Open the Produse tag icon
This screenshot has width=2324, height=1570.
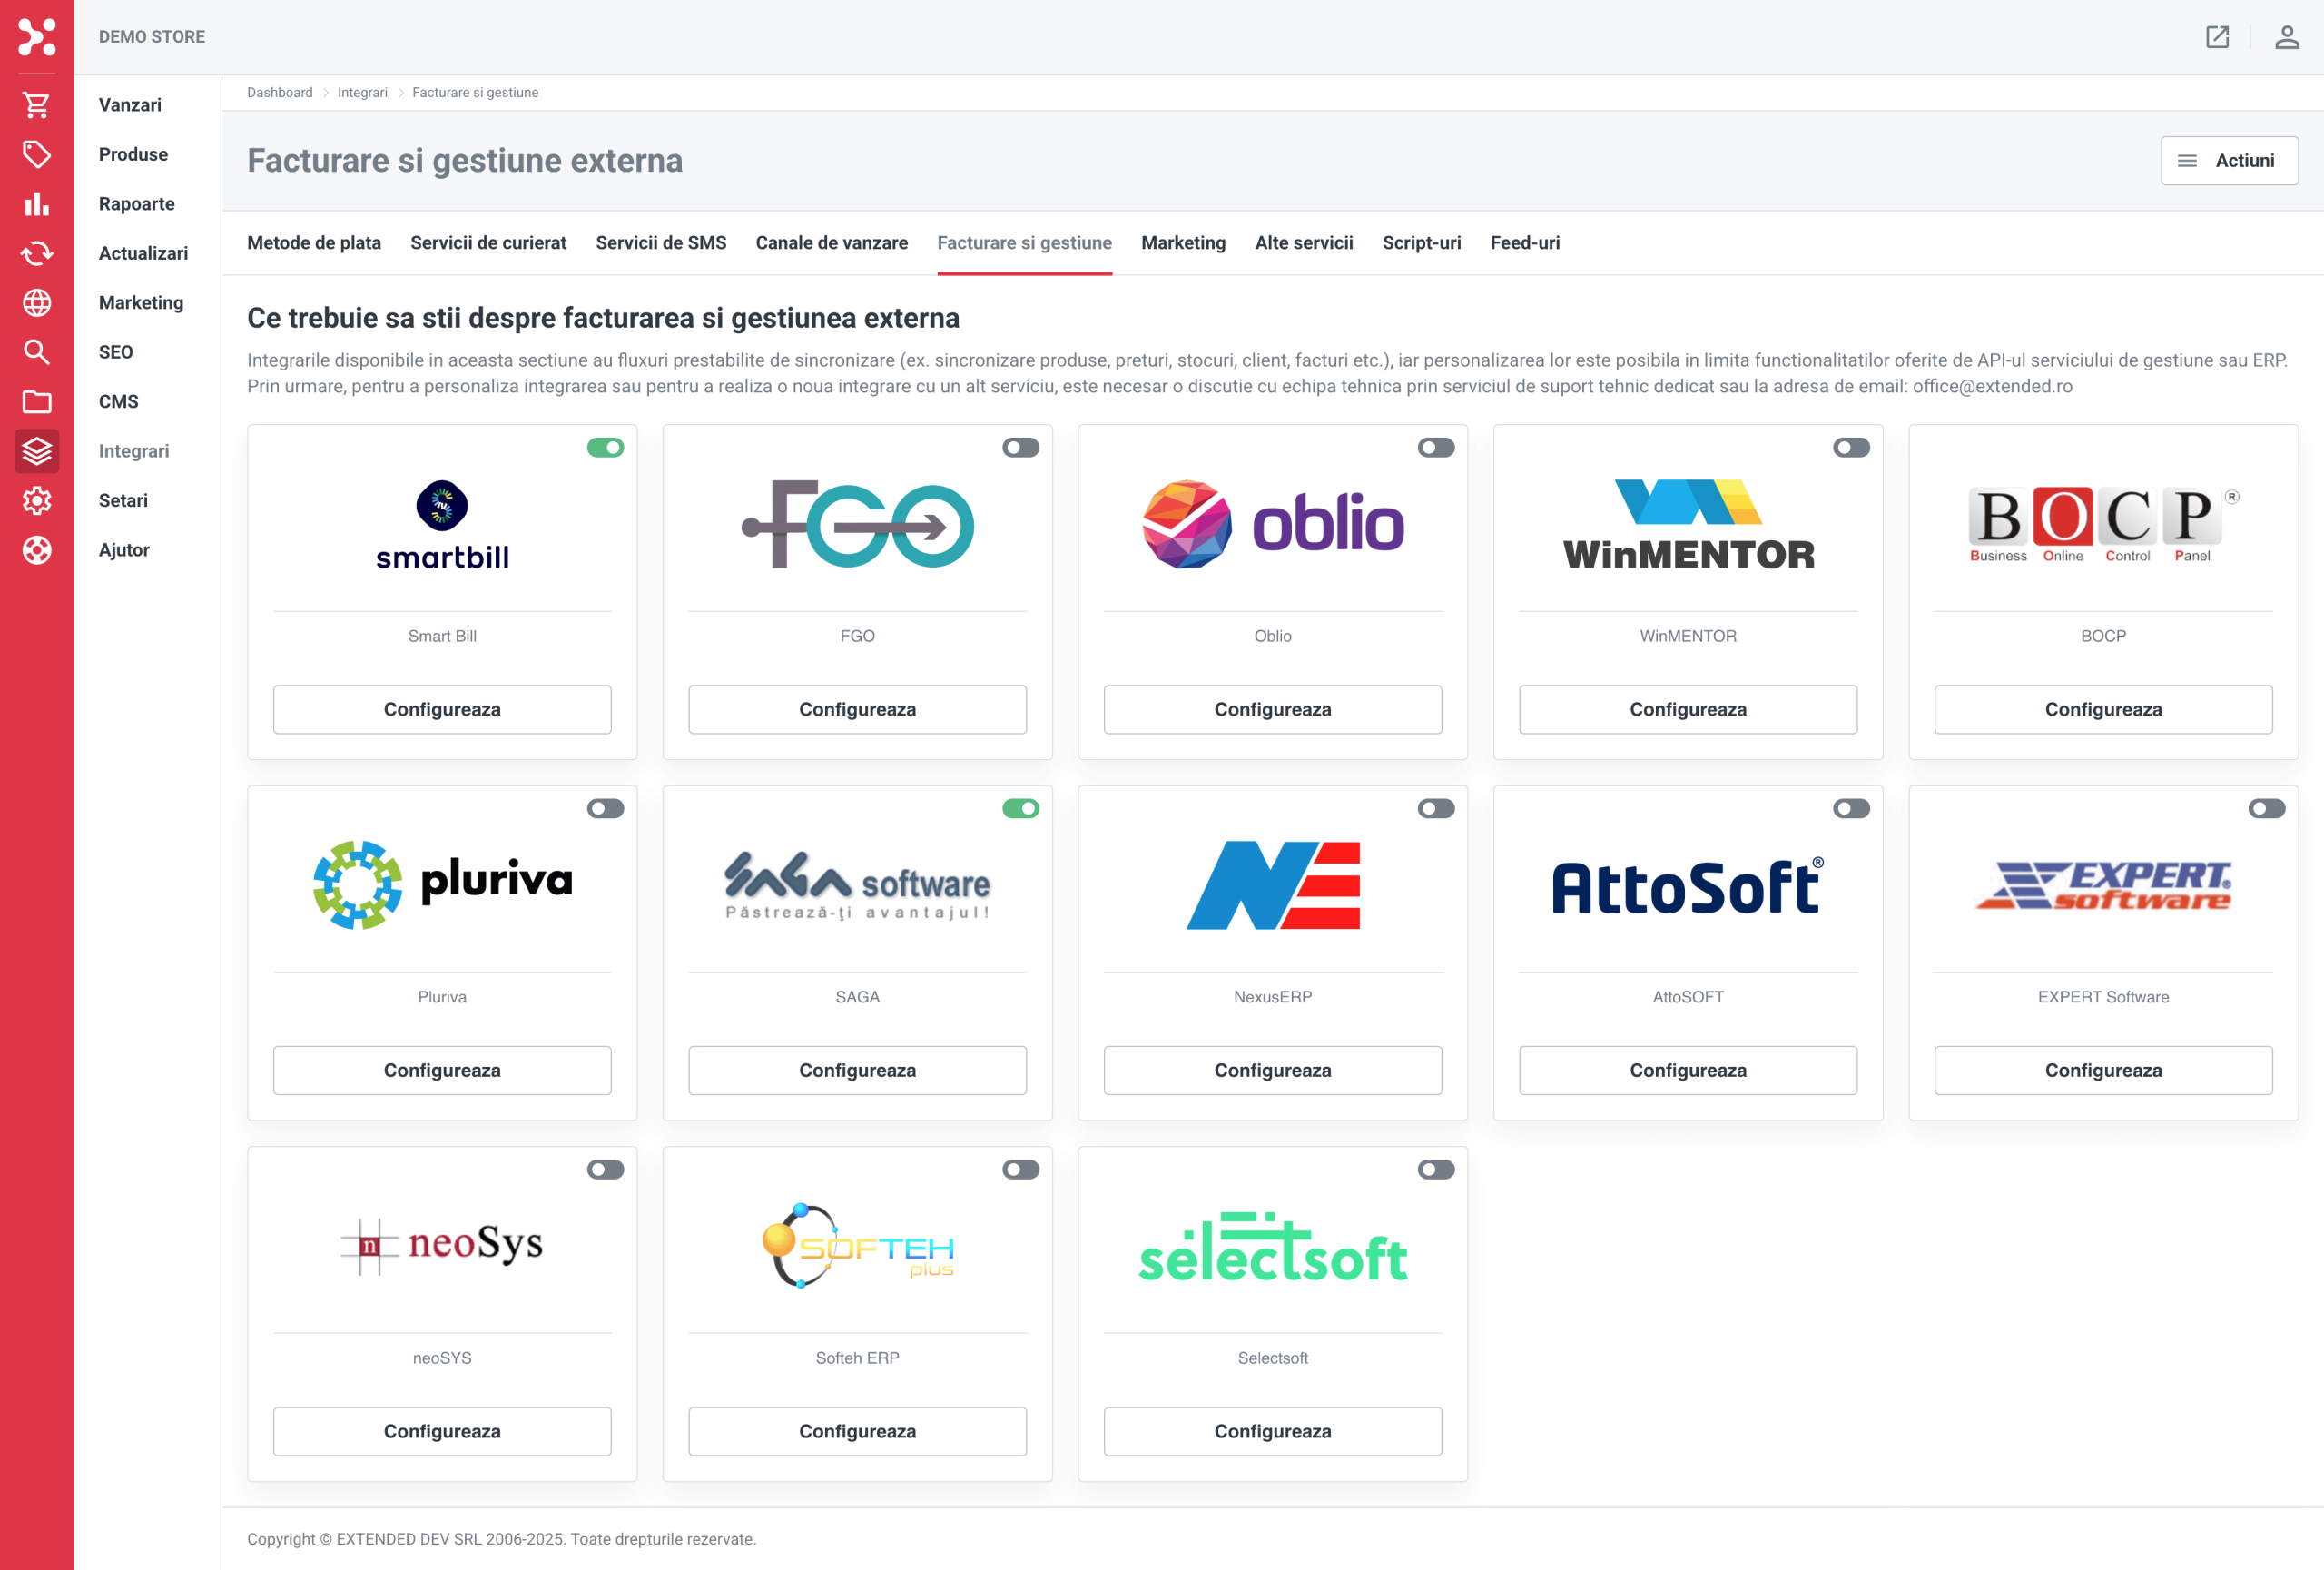37,154
